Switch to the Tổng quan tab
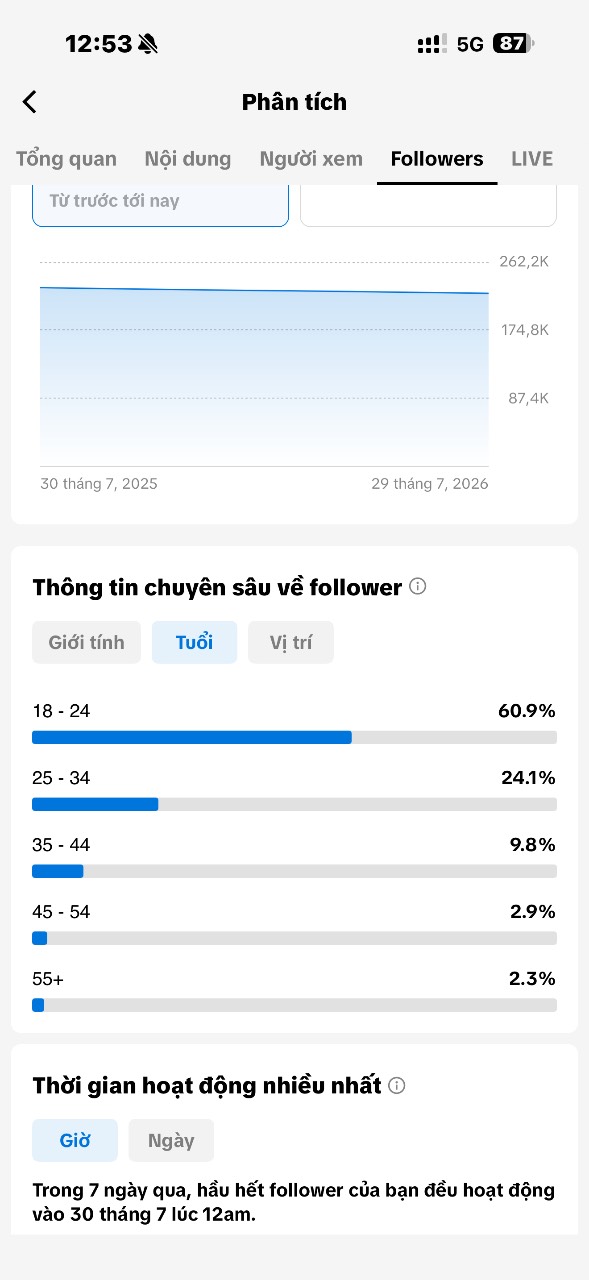 pyautogui.click(x=66, y=159)
